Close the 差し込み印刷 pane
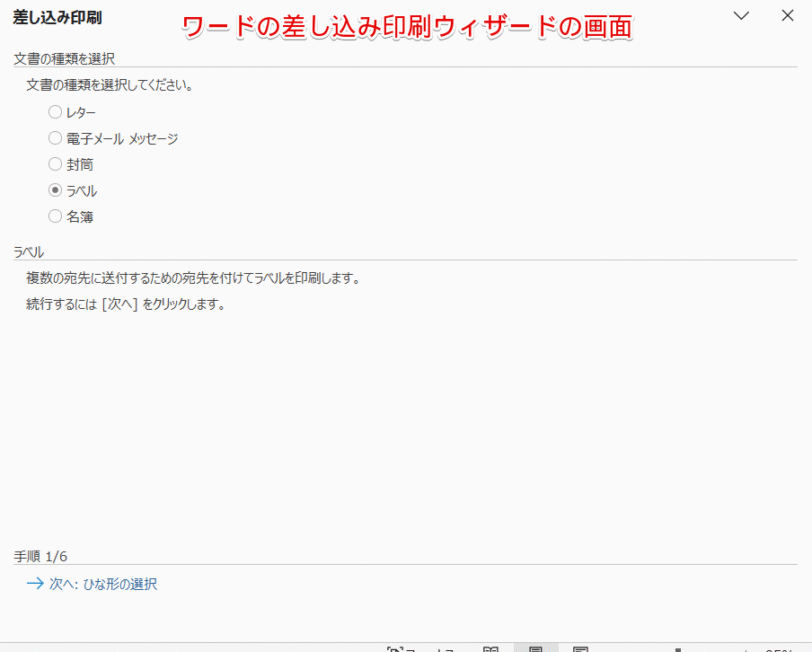Screen dimensions: 812x652 [x=785, y=16]
